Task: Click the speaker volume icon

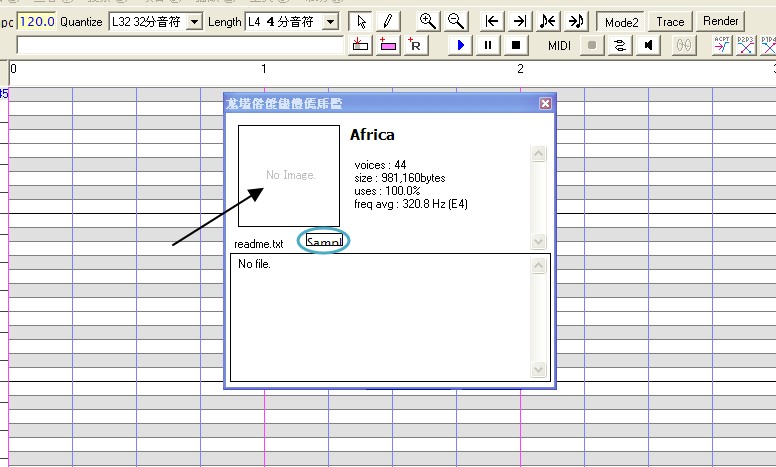Action: click(x=648, y=46)
